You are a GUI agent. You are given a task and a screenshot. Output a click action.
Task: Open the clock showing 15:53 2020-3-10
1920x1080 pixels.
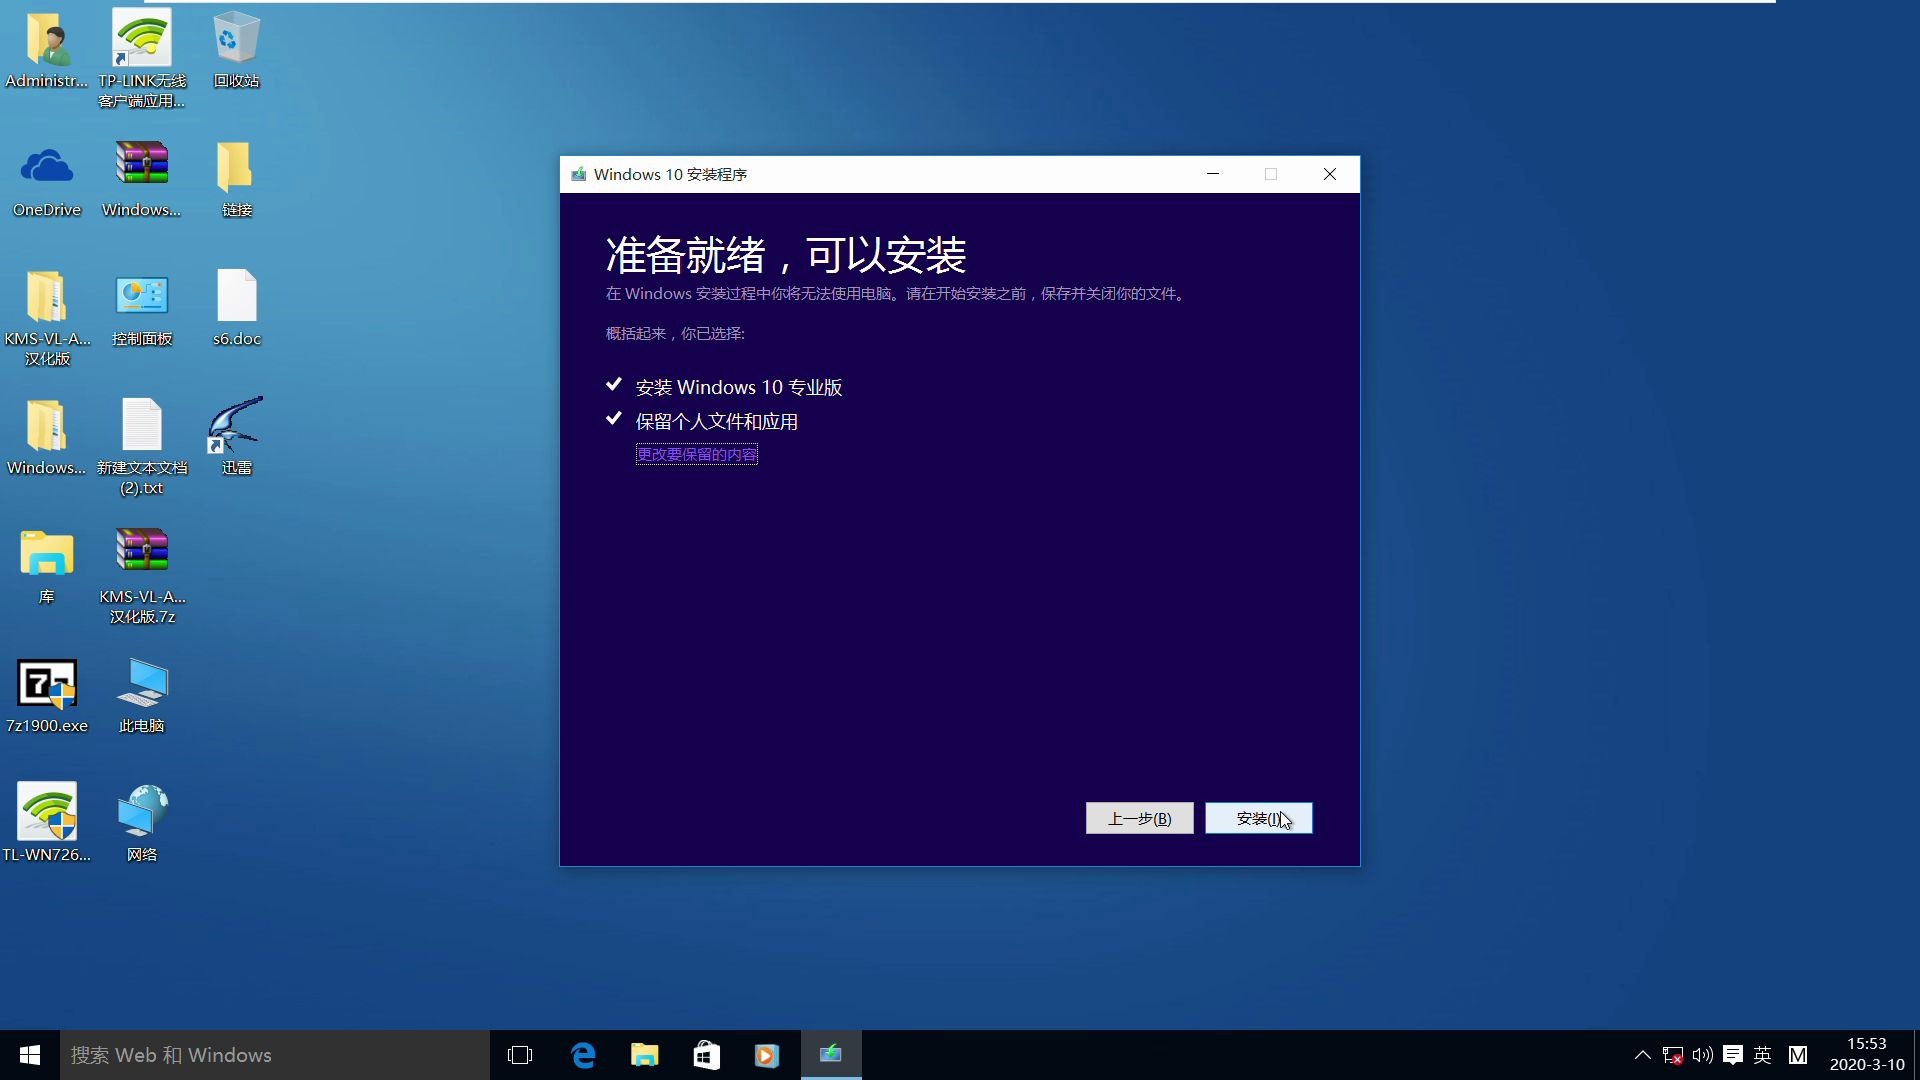point(1867,1055)
